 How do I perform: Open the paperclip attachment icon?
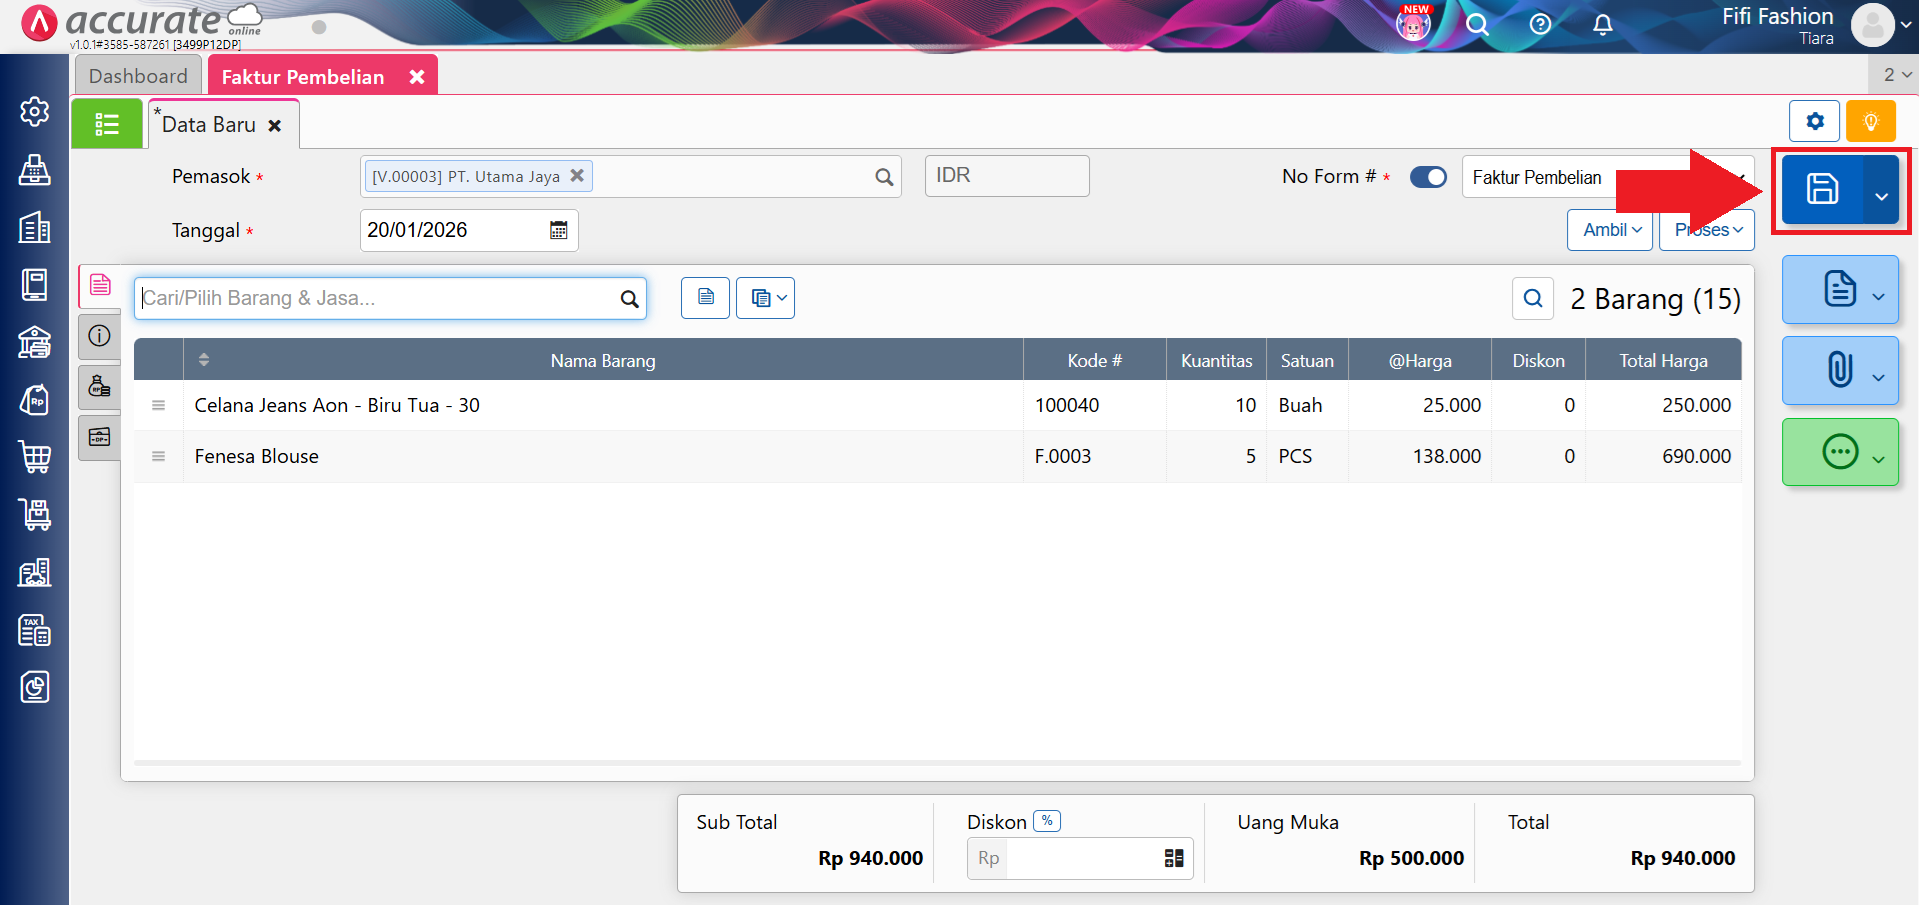click(x=1839, y=370)
